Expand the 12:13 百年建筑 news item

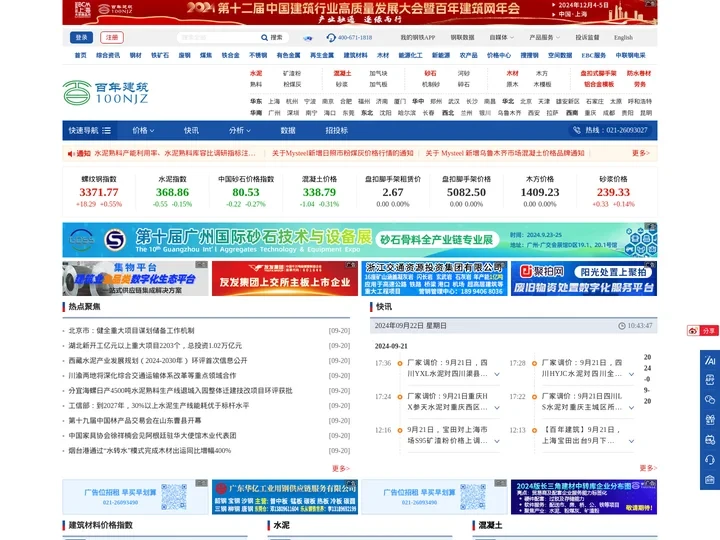click(631, 441)
